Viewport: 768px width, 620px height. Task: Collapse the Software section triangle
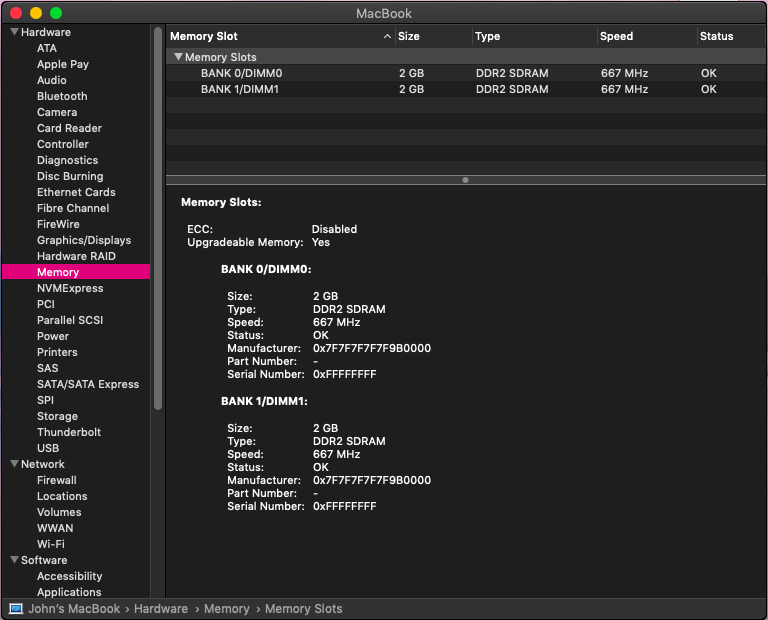coord(15,560)
